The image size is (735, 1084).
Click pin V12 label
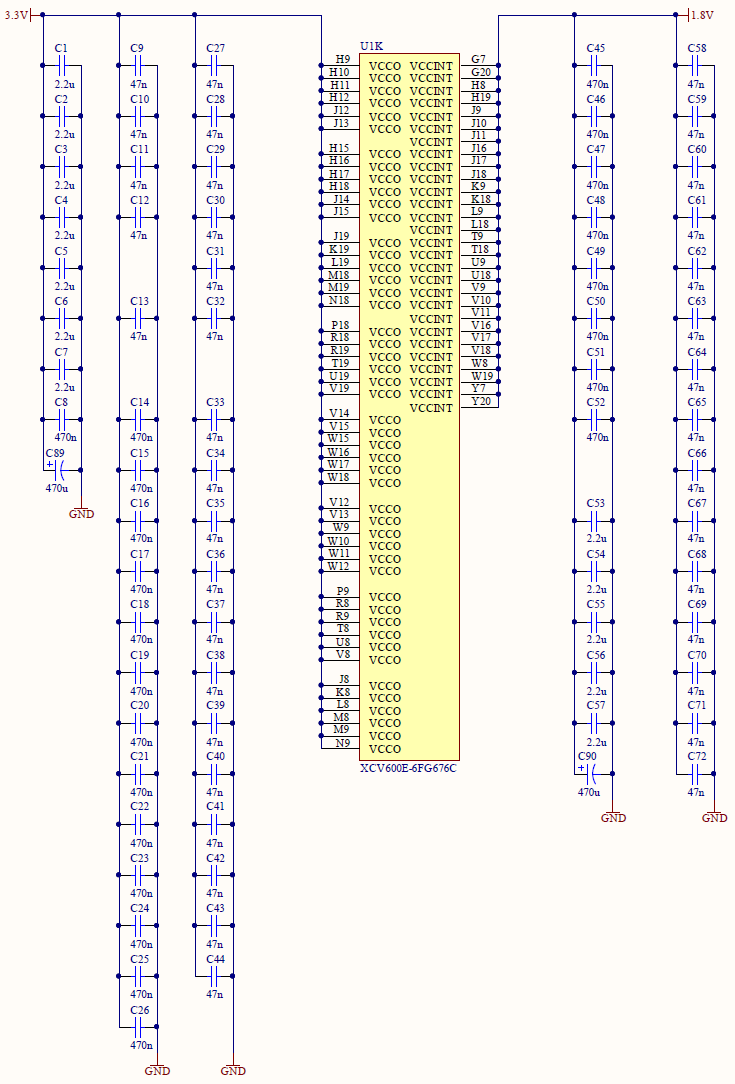(x=339, y=502)
